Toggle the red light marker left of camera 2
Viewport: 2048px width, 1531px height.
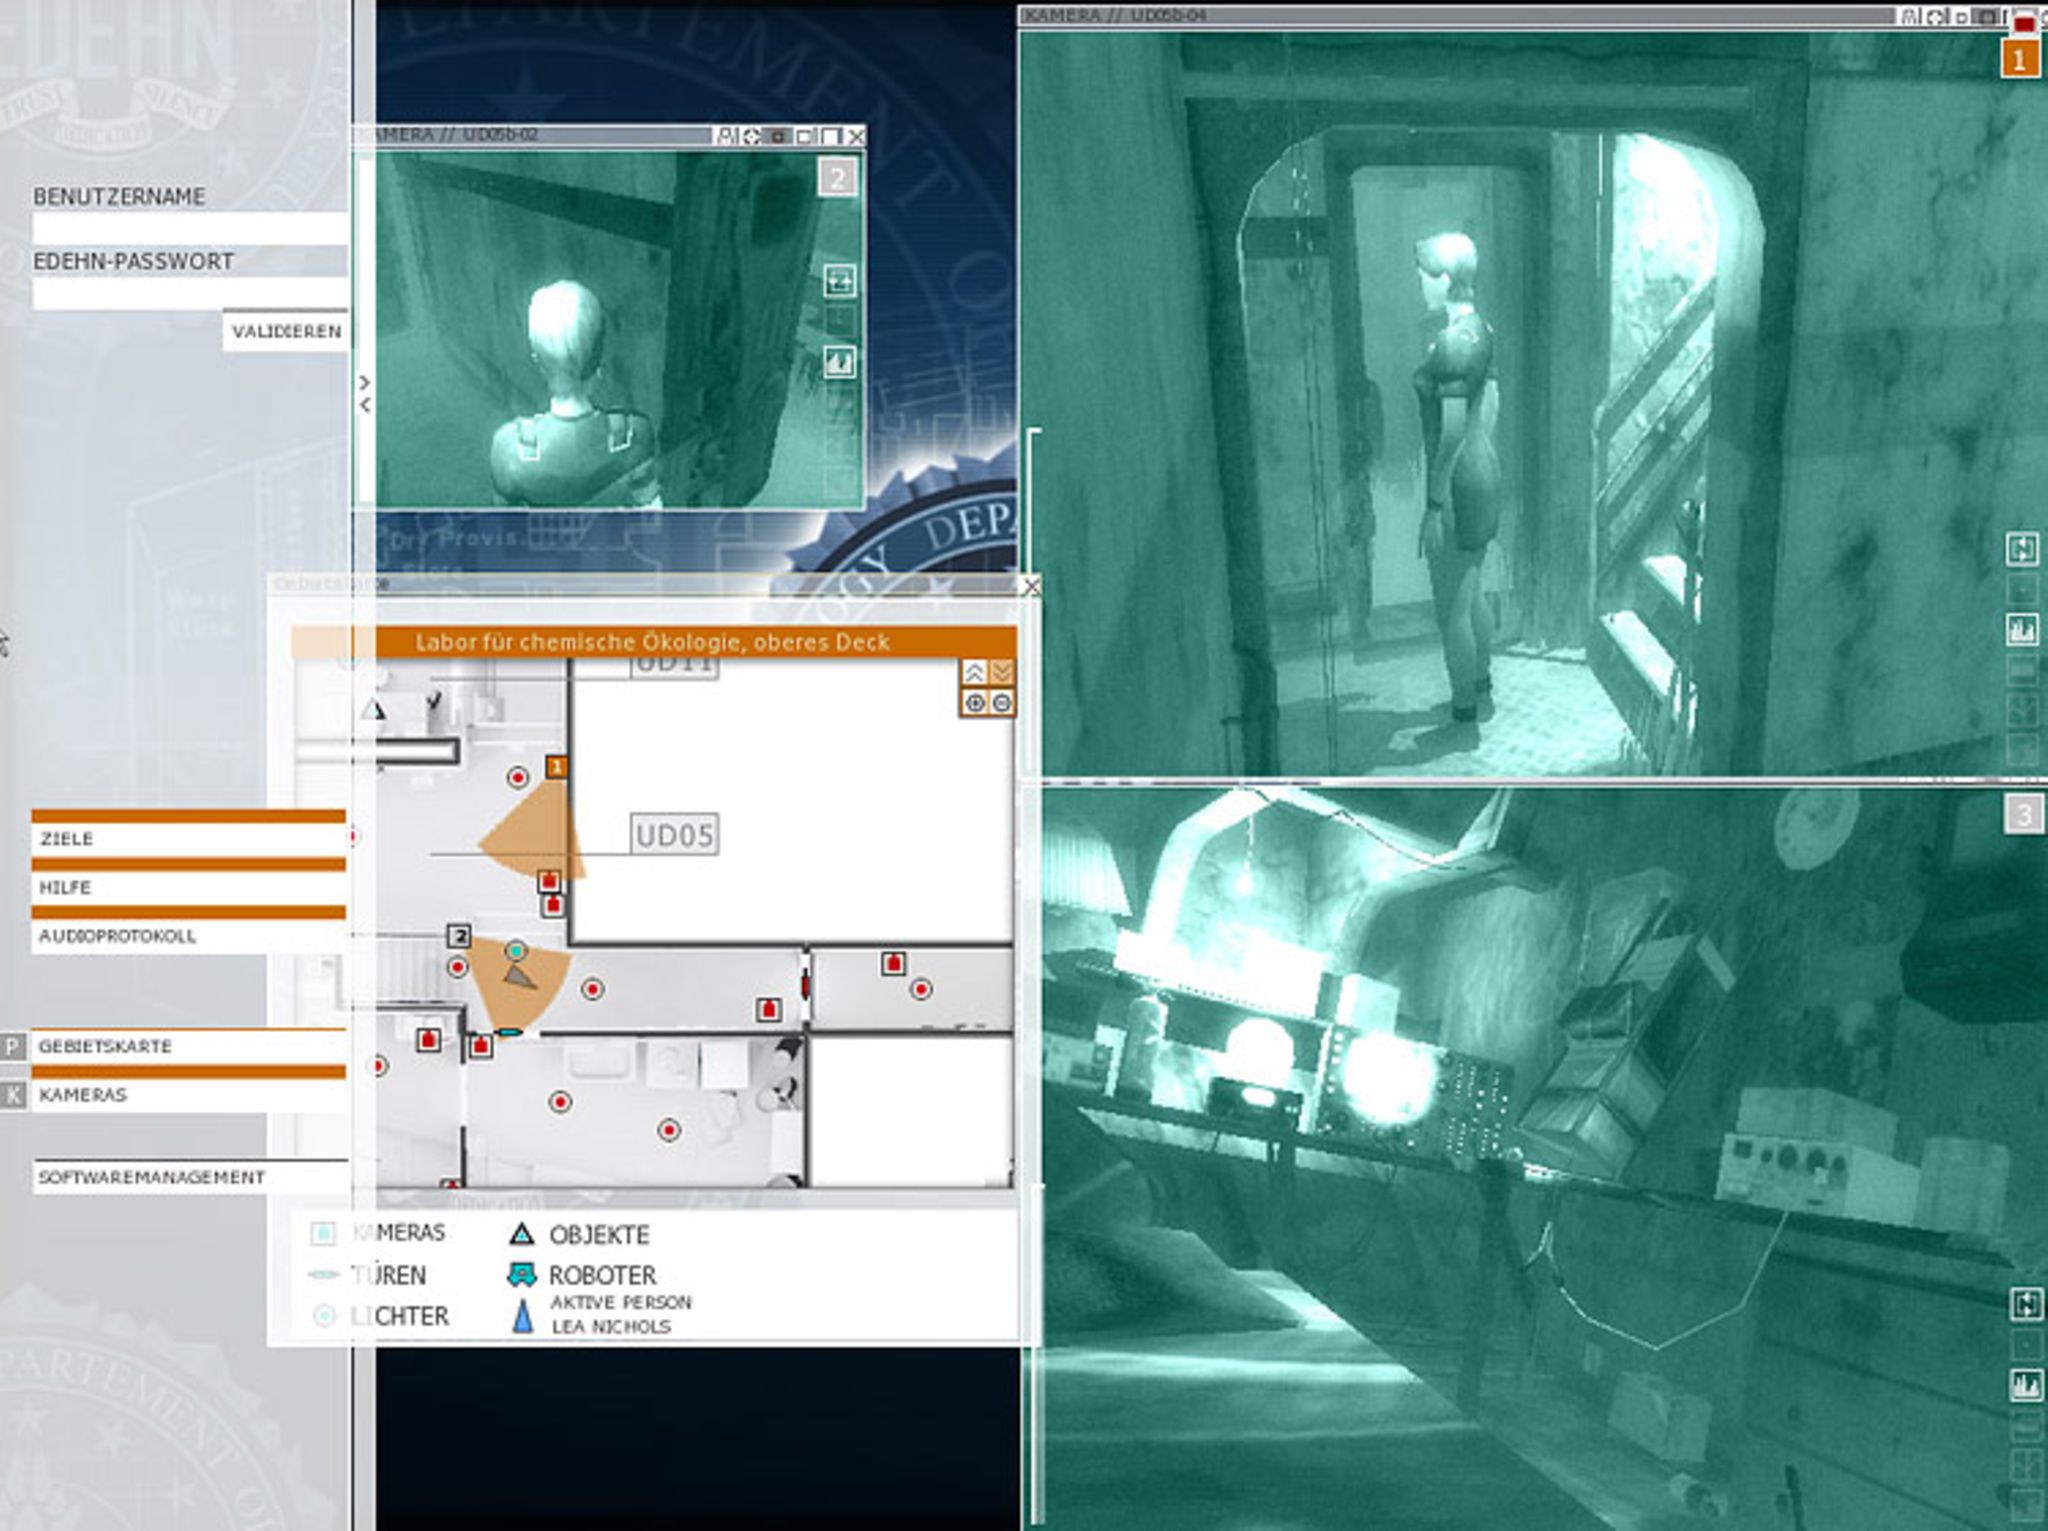coord(457,967)
